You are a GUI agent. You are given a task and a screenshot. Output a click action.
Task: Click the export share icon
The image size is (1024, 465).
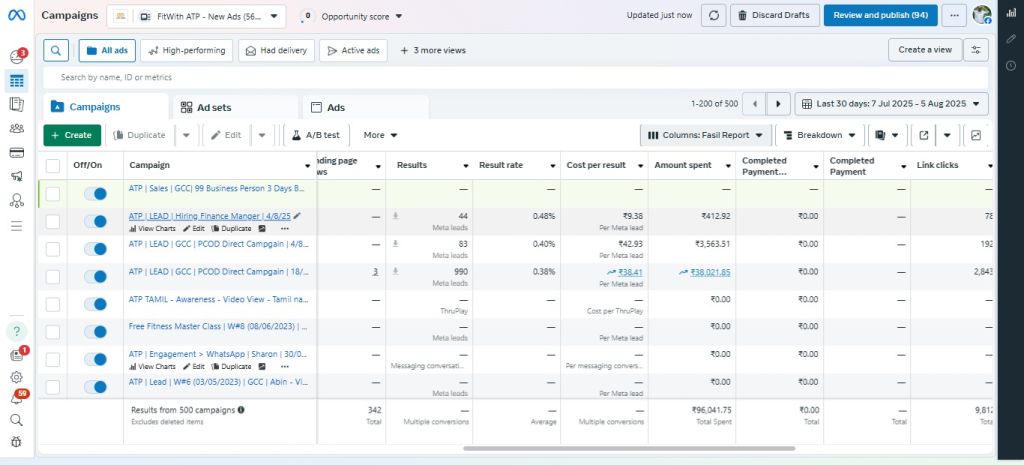(923, 135)
